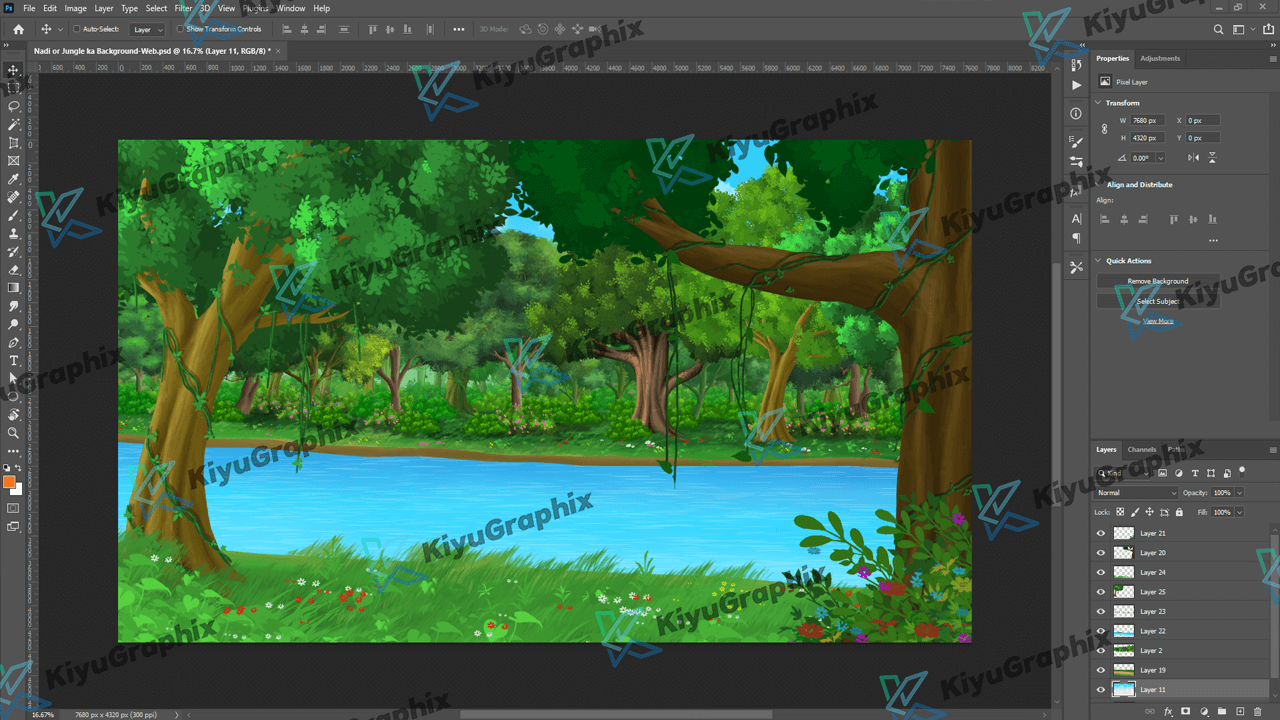
Task: Click the View More link
Action: click(1158, 321)
